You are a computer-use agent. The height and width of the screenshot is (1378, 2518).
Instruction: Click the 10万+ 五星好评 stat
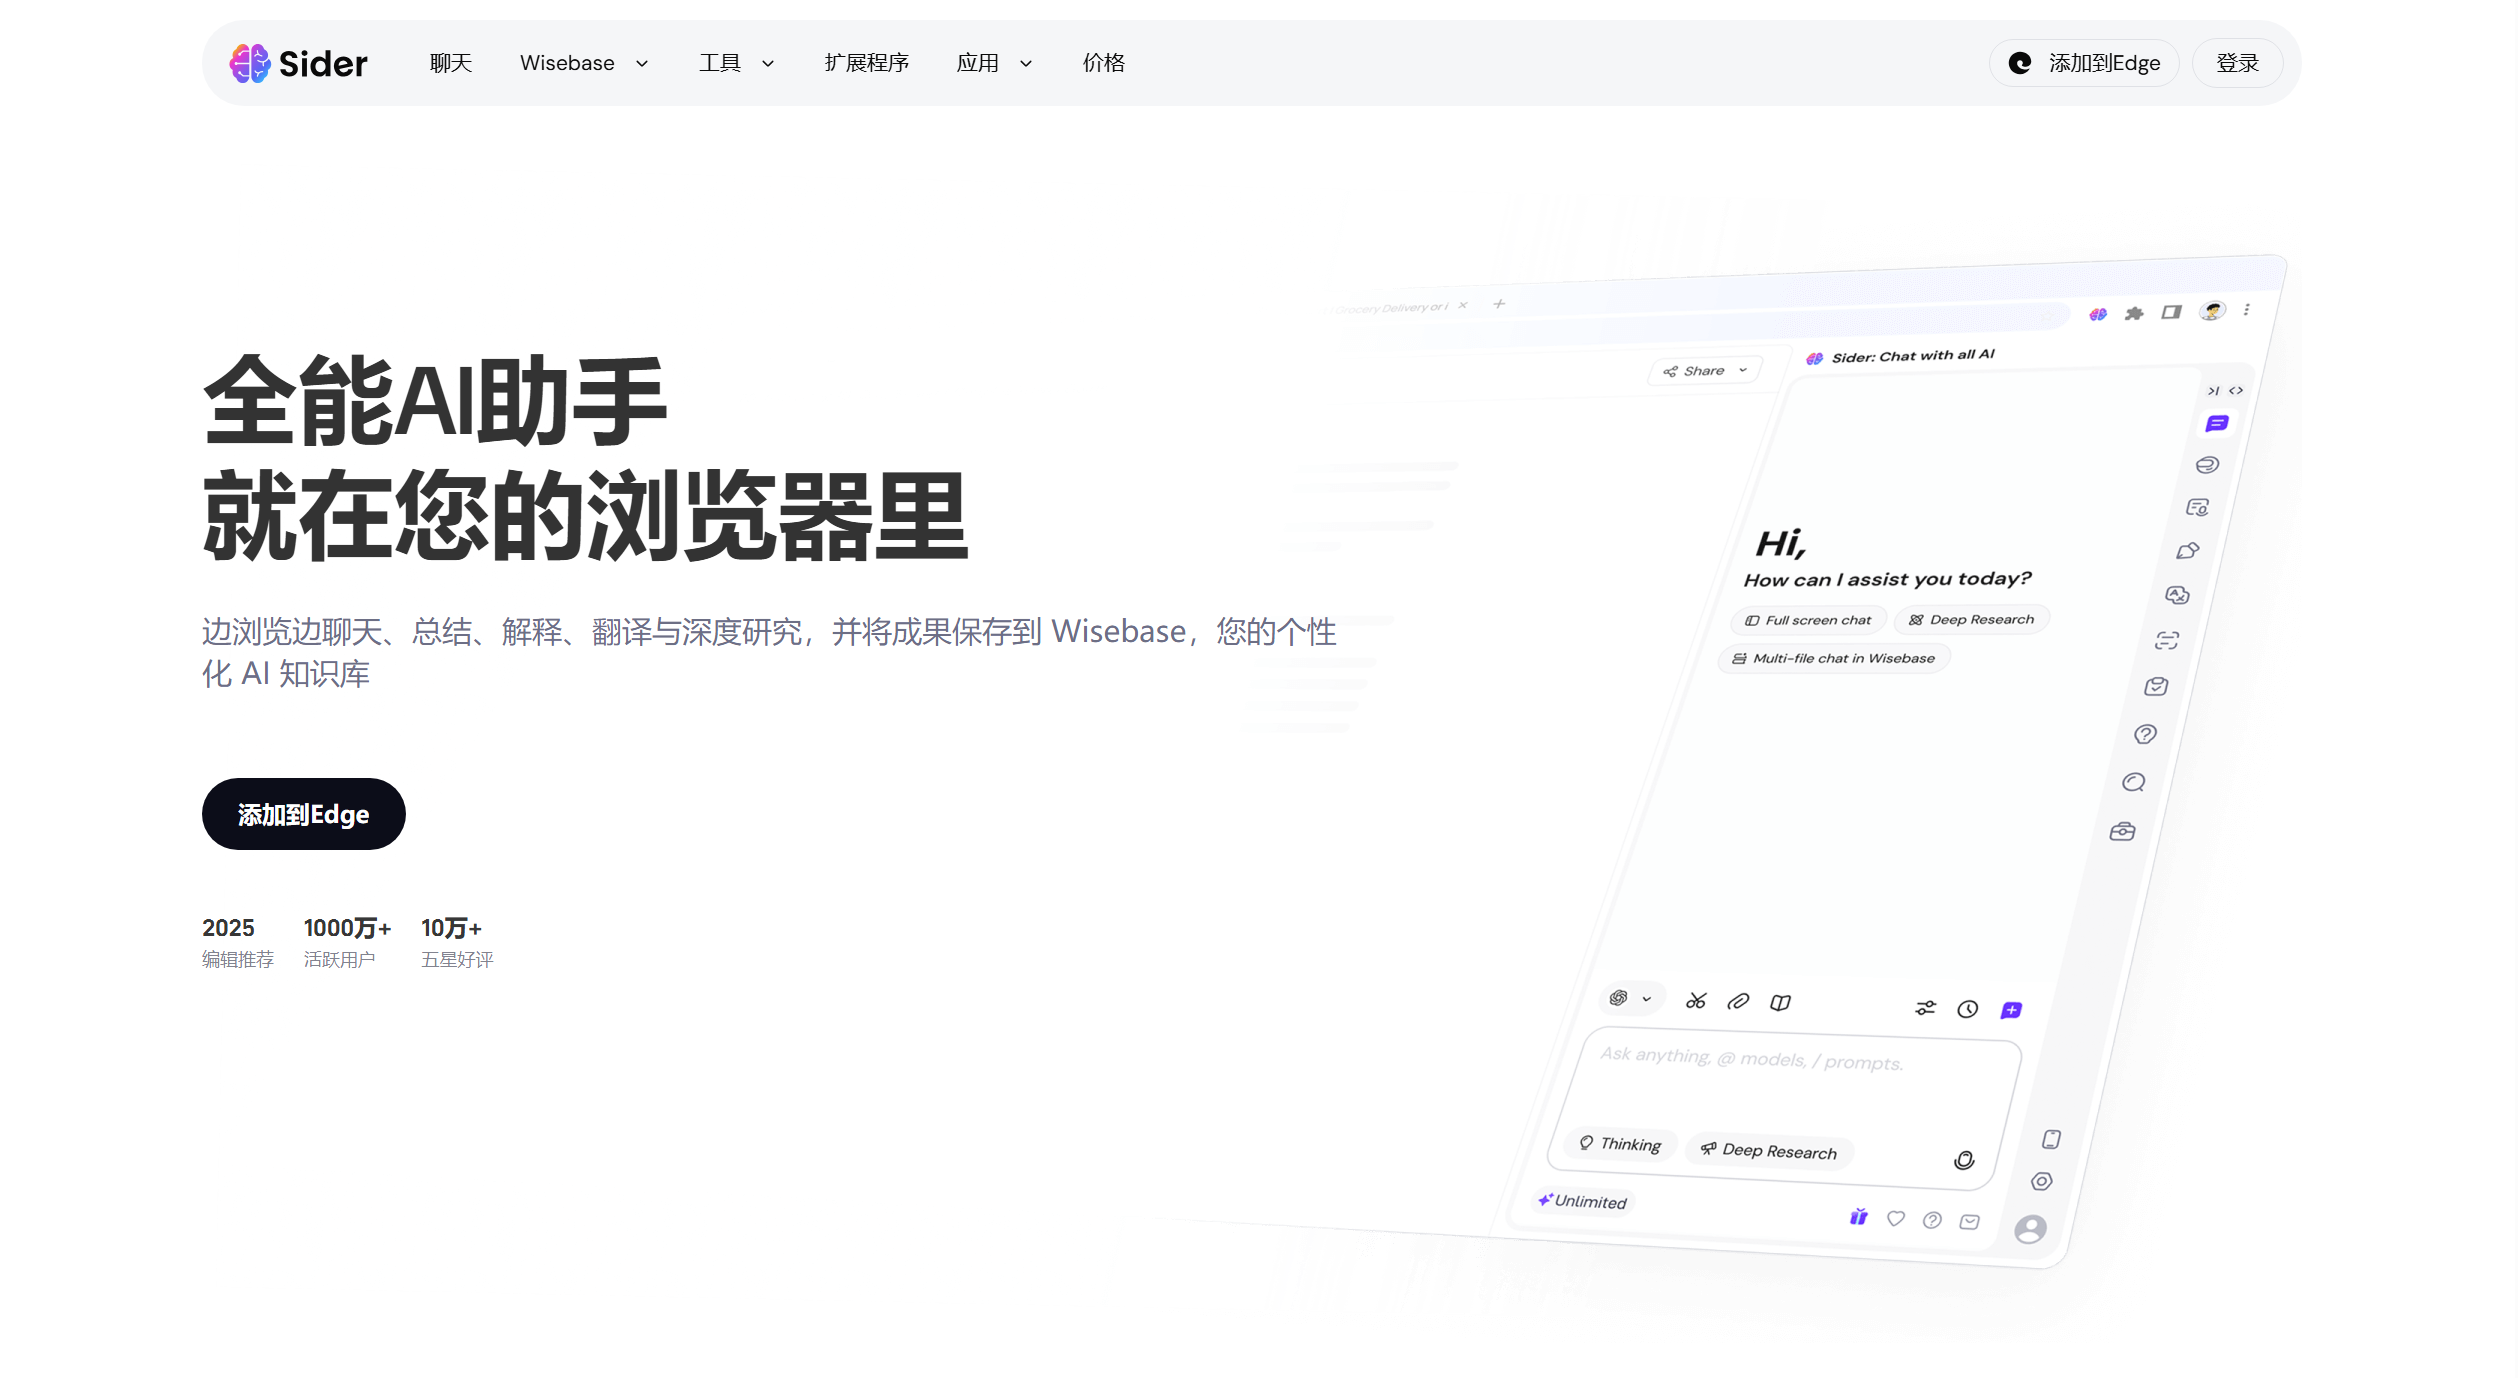point(457,942)
